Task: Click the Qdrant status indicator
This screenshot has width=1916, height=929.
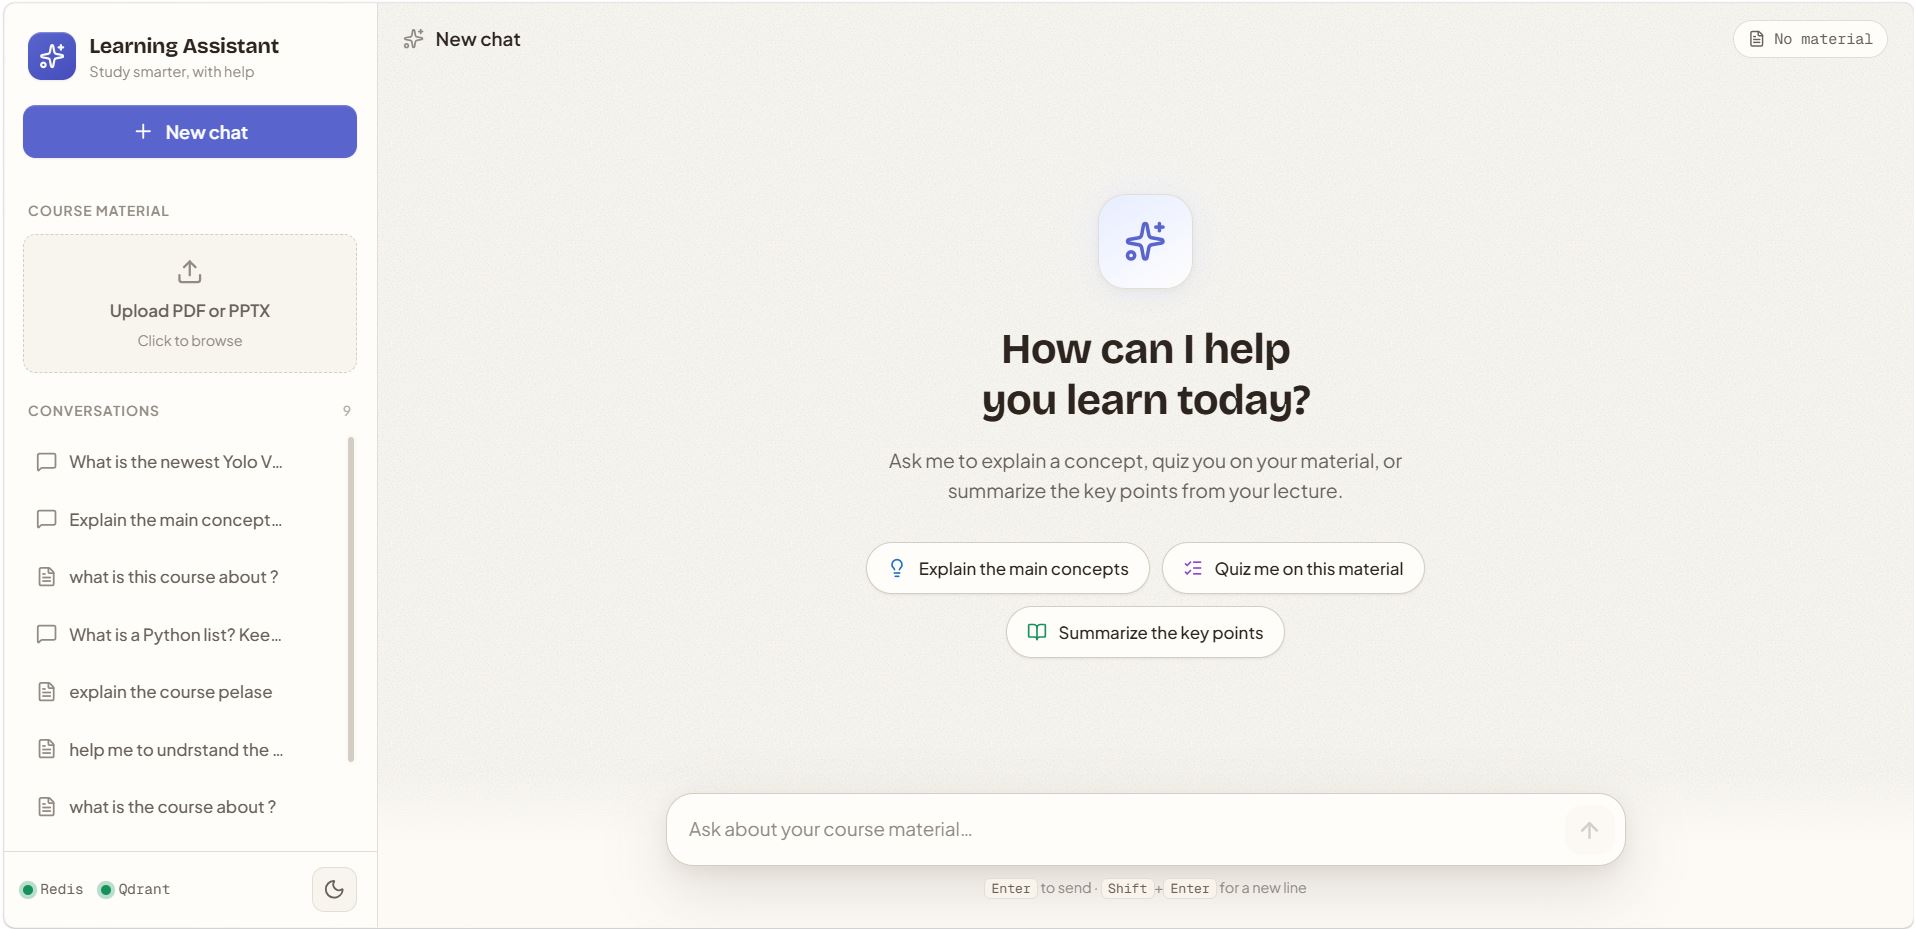Action: (134, 889)
